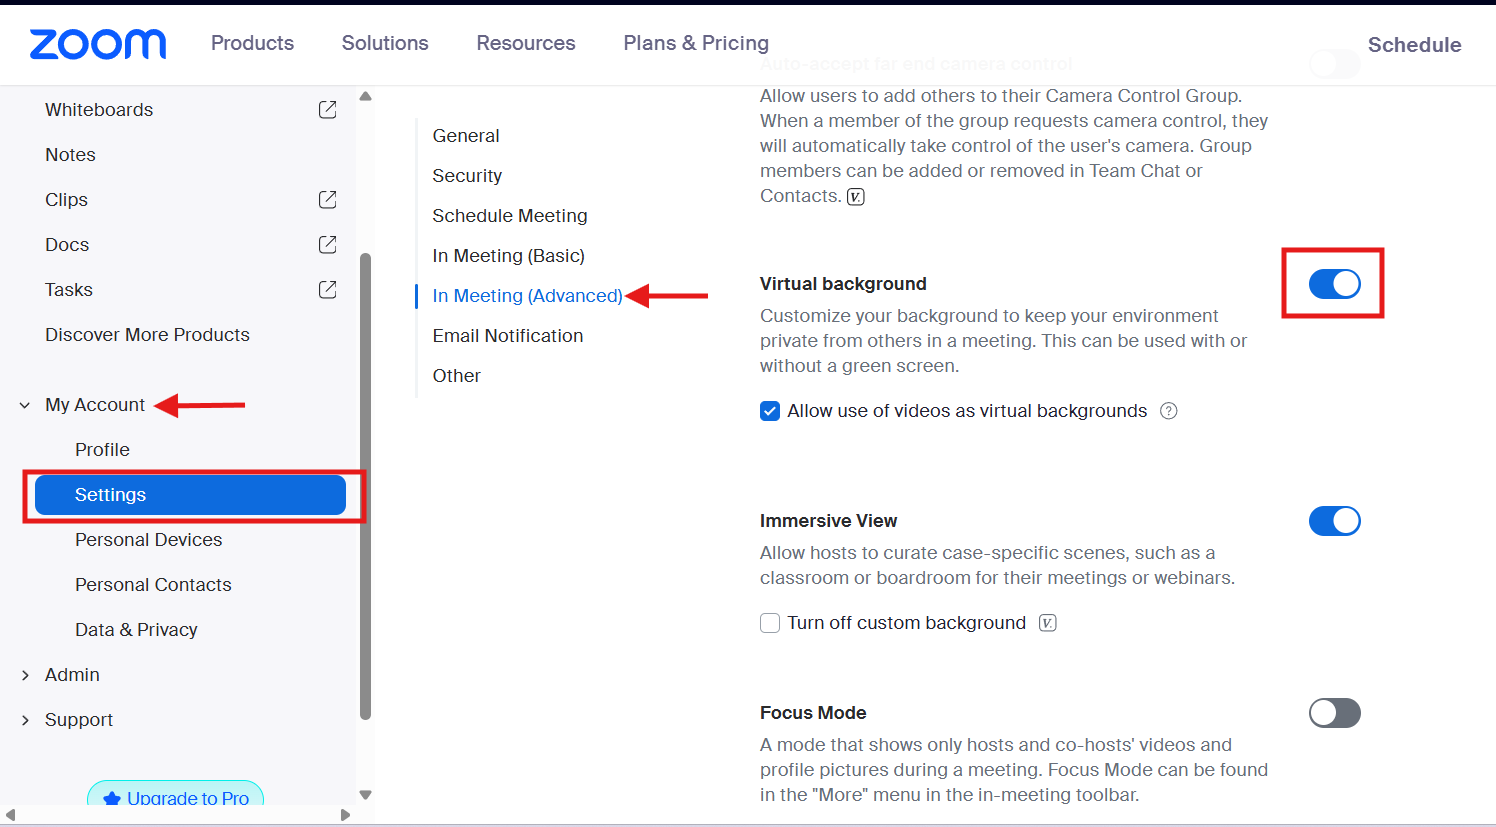Launch Docs through its external link icon
Viewport: 1496px width, 827px height.
(327, 244)
